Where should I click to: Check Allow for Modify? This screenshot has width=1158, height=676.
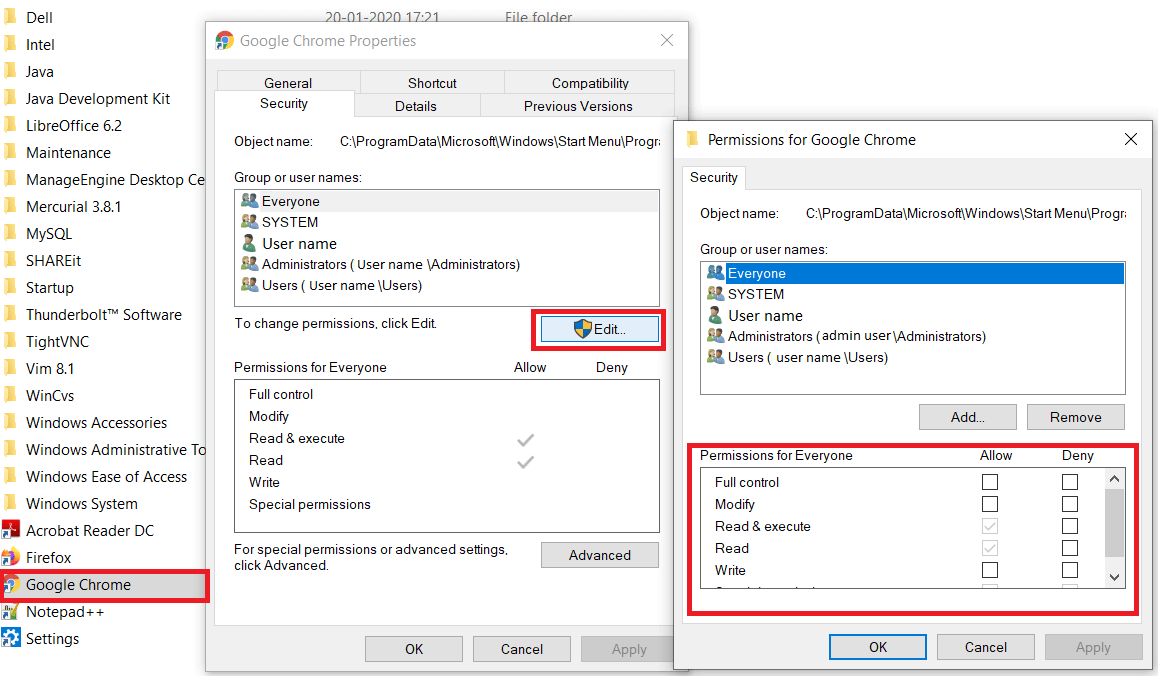[990, 504]
